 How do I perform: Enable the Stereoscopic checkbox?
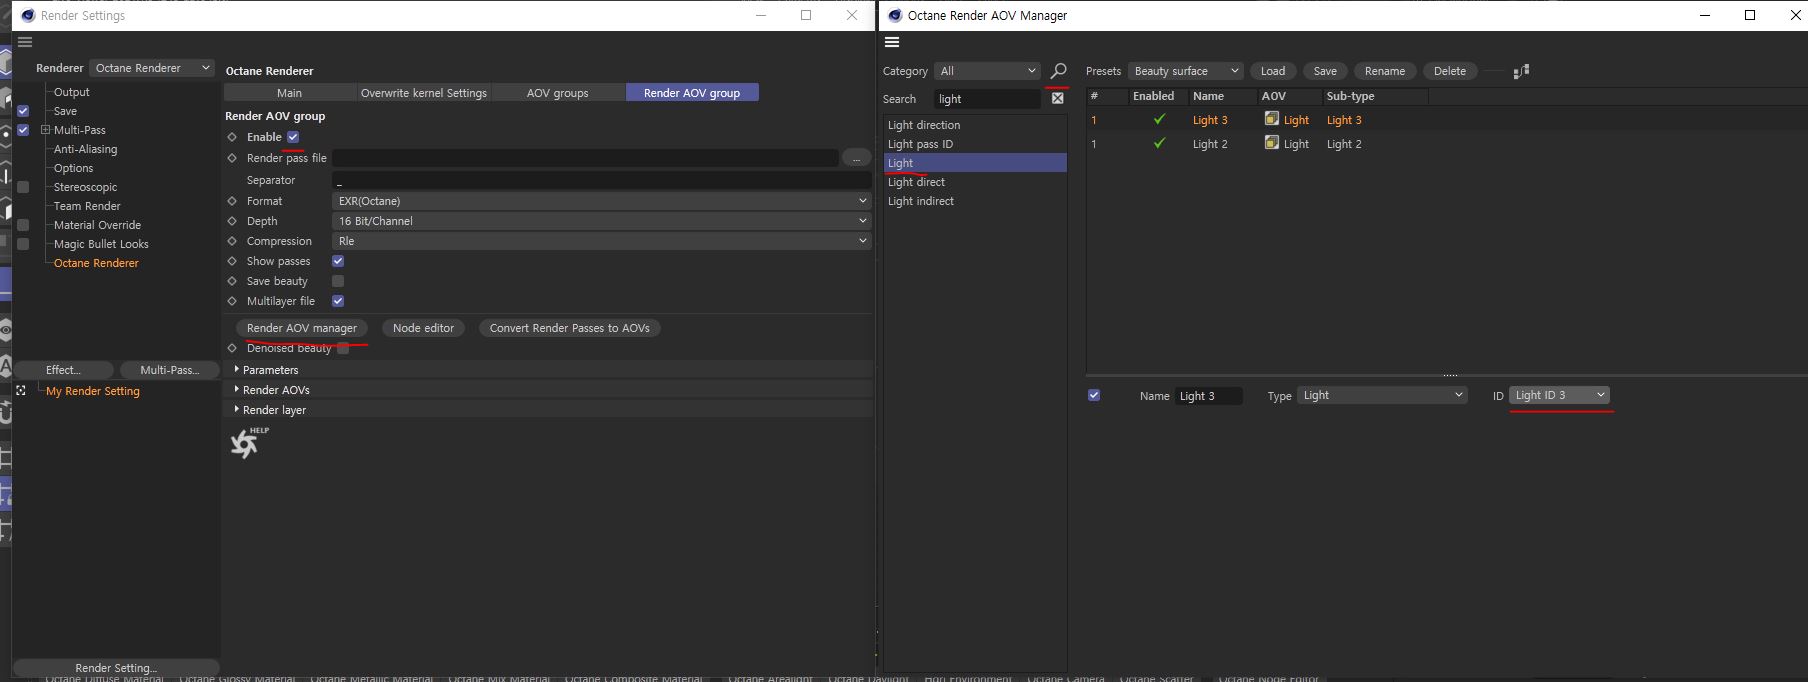pyautogui.click(x=23, y=187)
